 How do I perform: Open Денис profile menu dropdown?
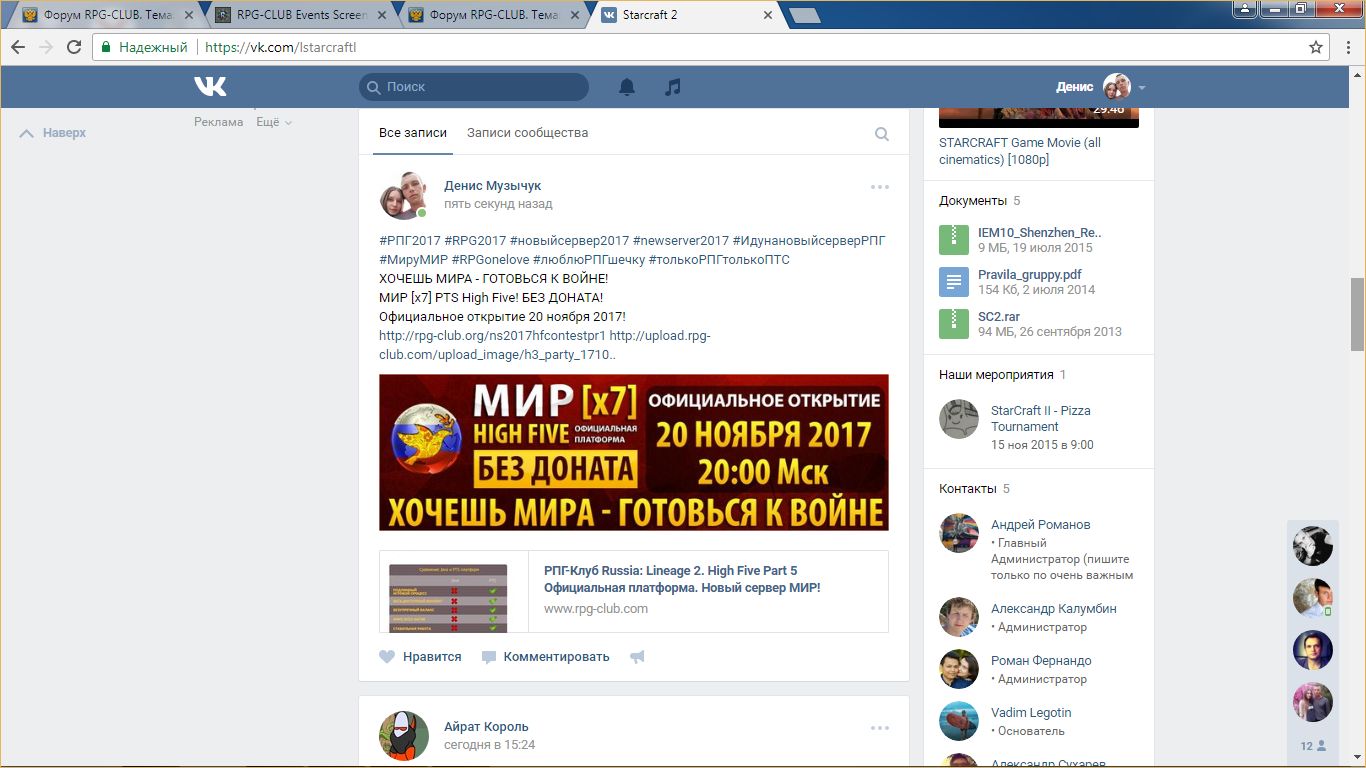[1141, 88]
